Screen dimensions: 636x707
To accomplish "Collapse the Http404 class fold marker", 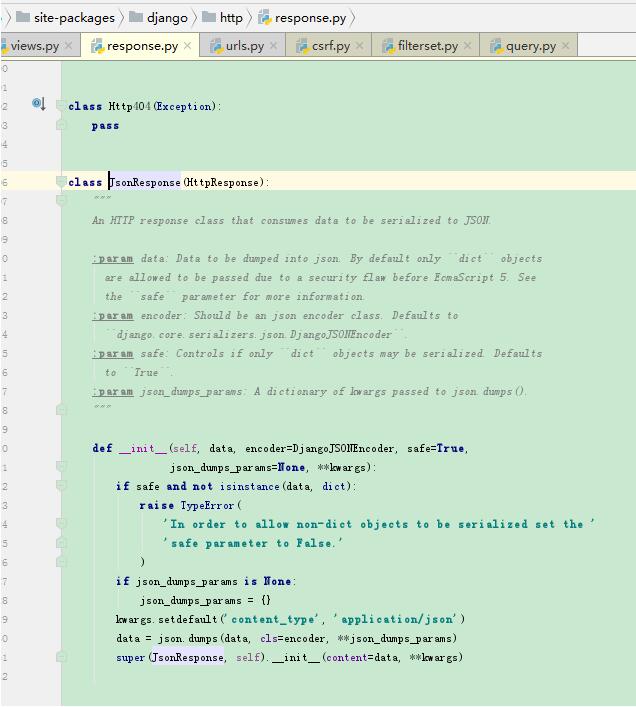I will click(x=61, y=106).
